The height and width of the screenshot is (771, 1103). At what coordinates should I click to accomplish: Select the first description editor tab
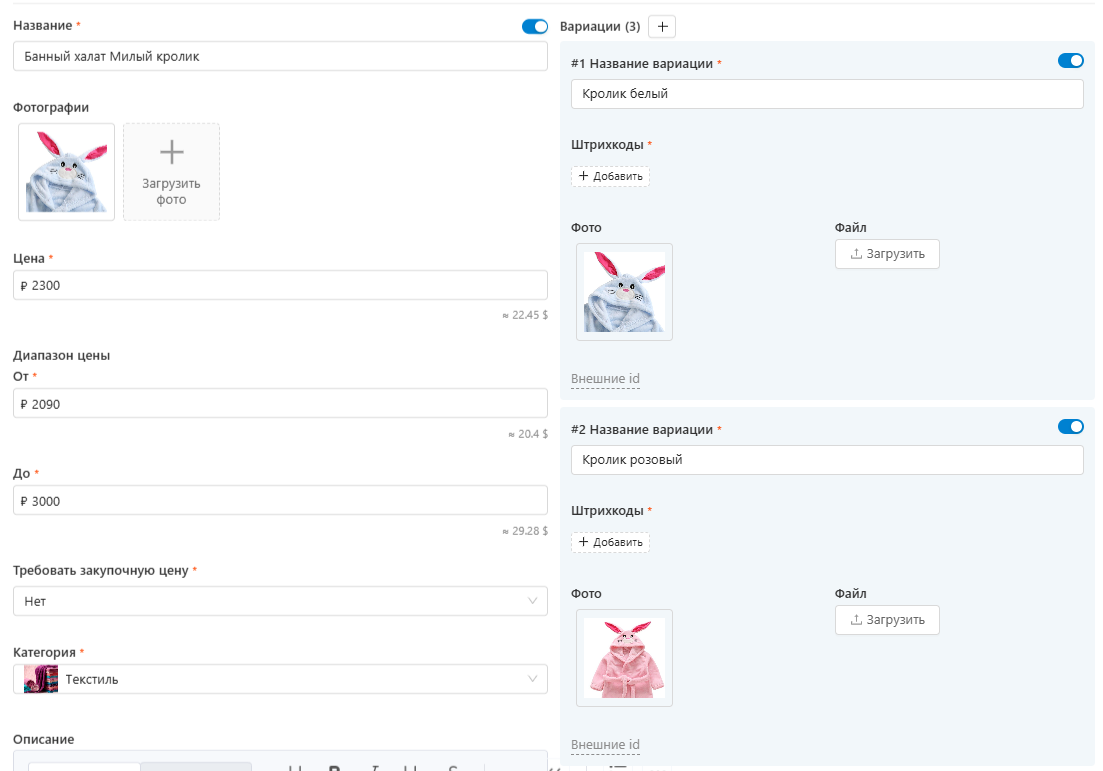tap(85, 768)
